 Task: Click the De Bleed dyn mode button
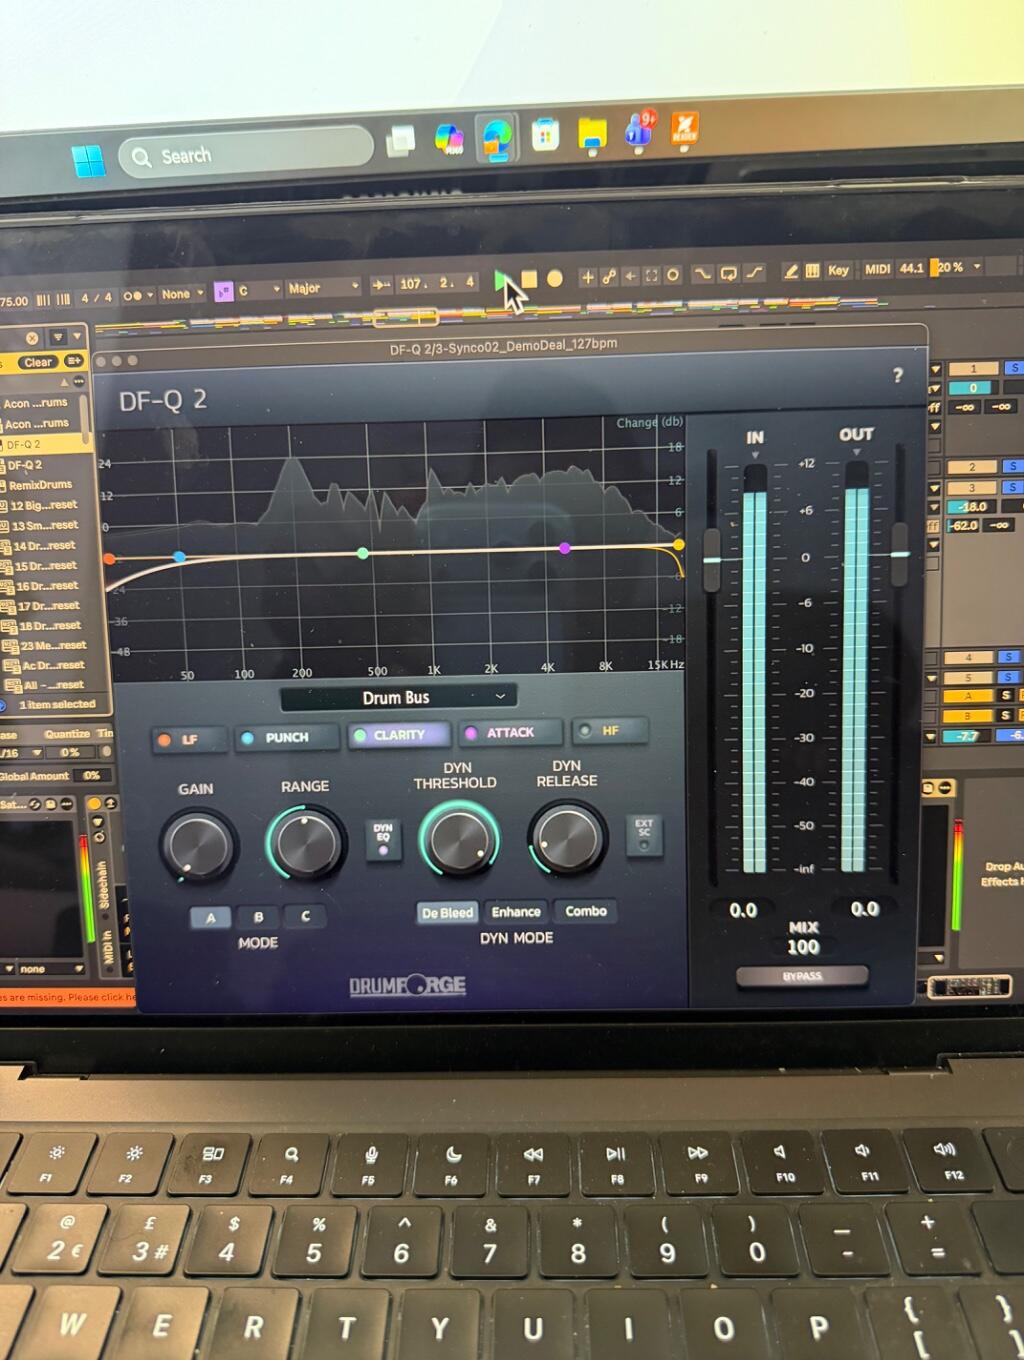pyautogui.click(x=447, y=912)
